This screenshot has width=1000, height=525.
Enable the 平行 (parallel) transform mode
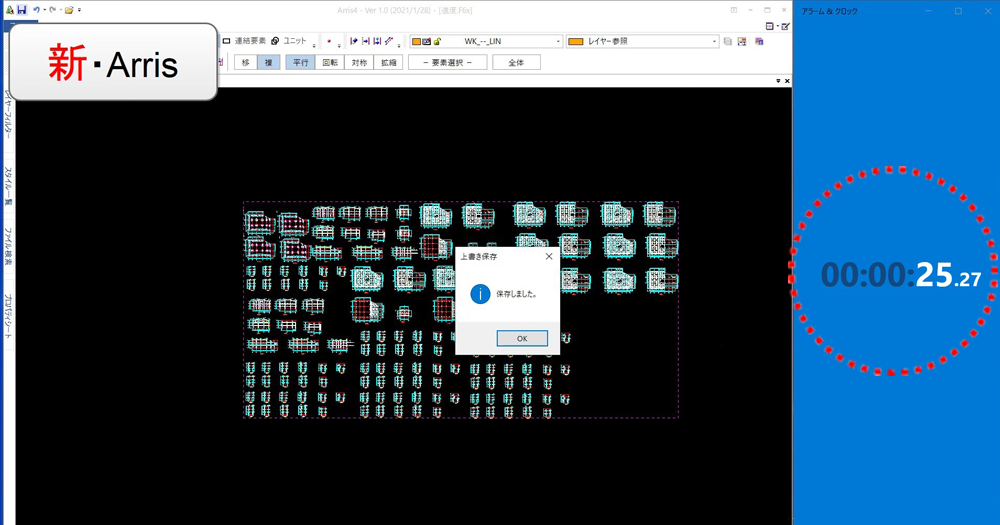300,62
